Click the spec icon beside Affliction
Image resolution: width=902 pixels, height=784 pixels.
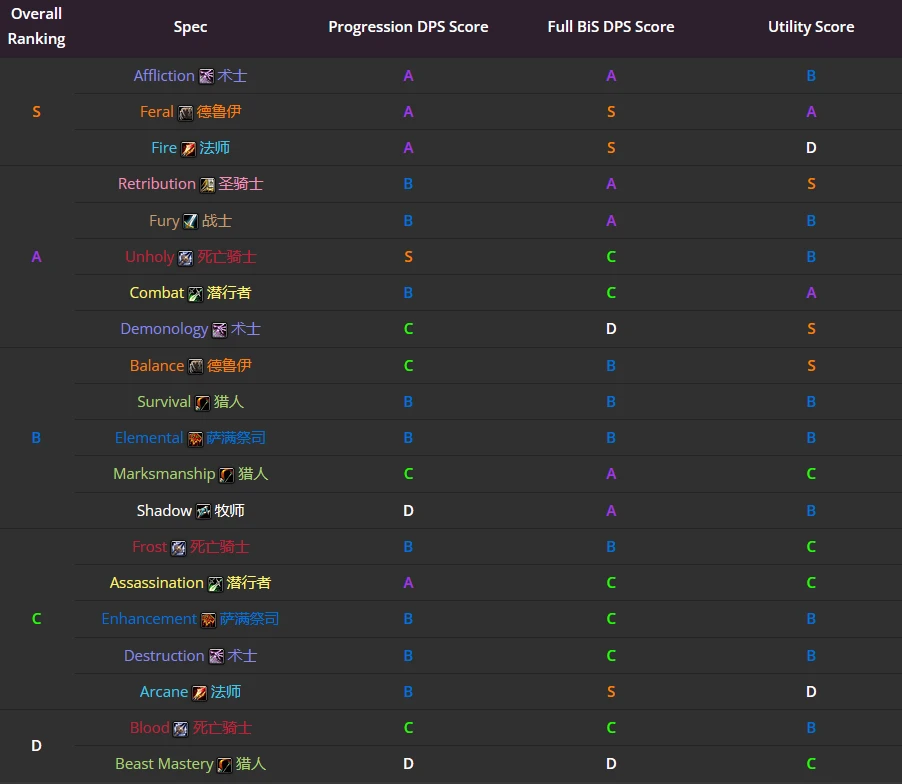click(x=207, y=76)
